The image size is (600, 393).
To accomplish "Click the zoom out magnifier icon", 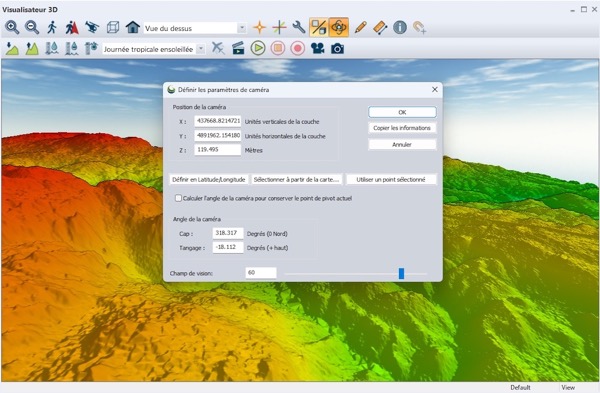I will pos(32,28).
